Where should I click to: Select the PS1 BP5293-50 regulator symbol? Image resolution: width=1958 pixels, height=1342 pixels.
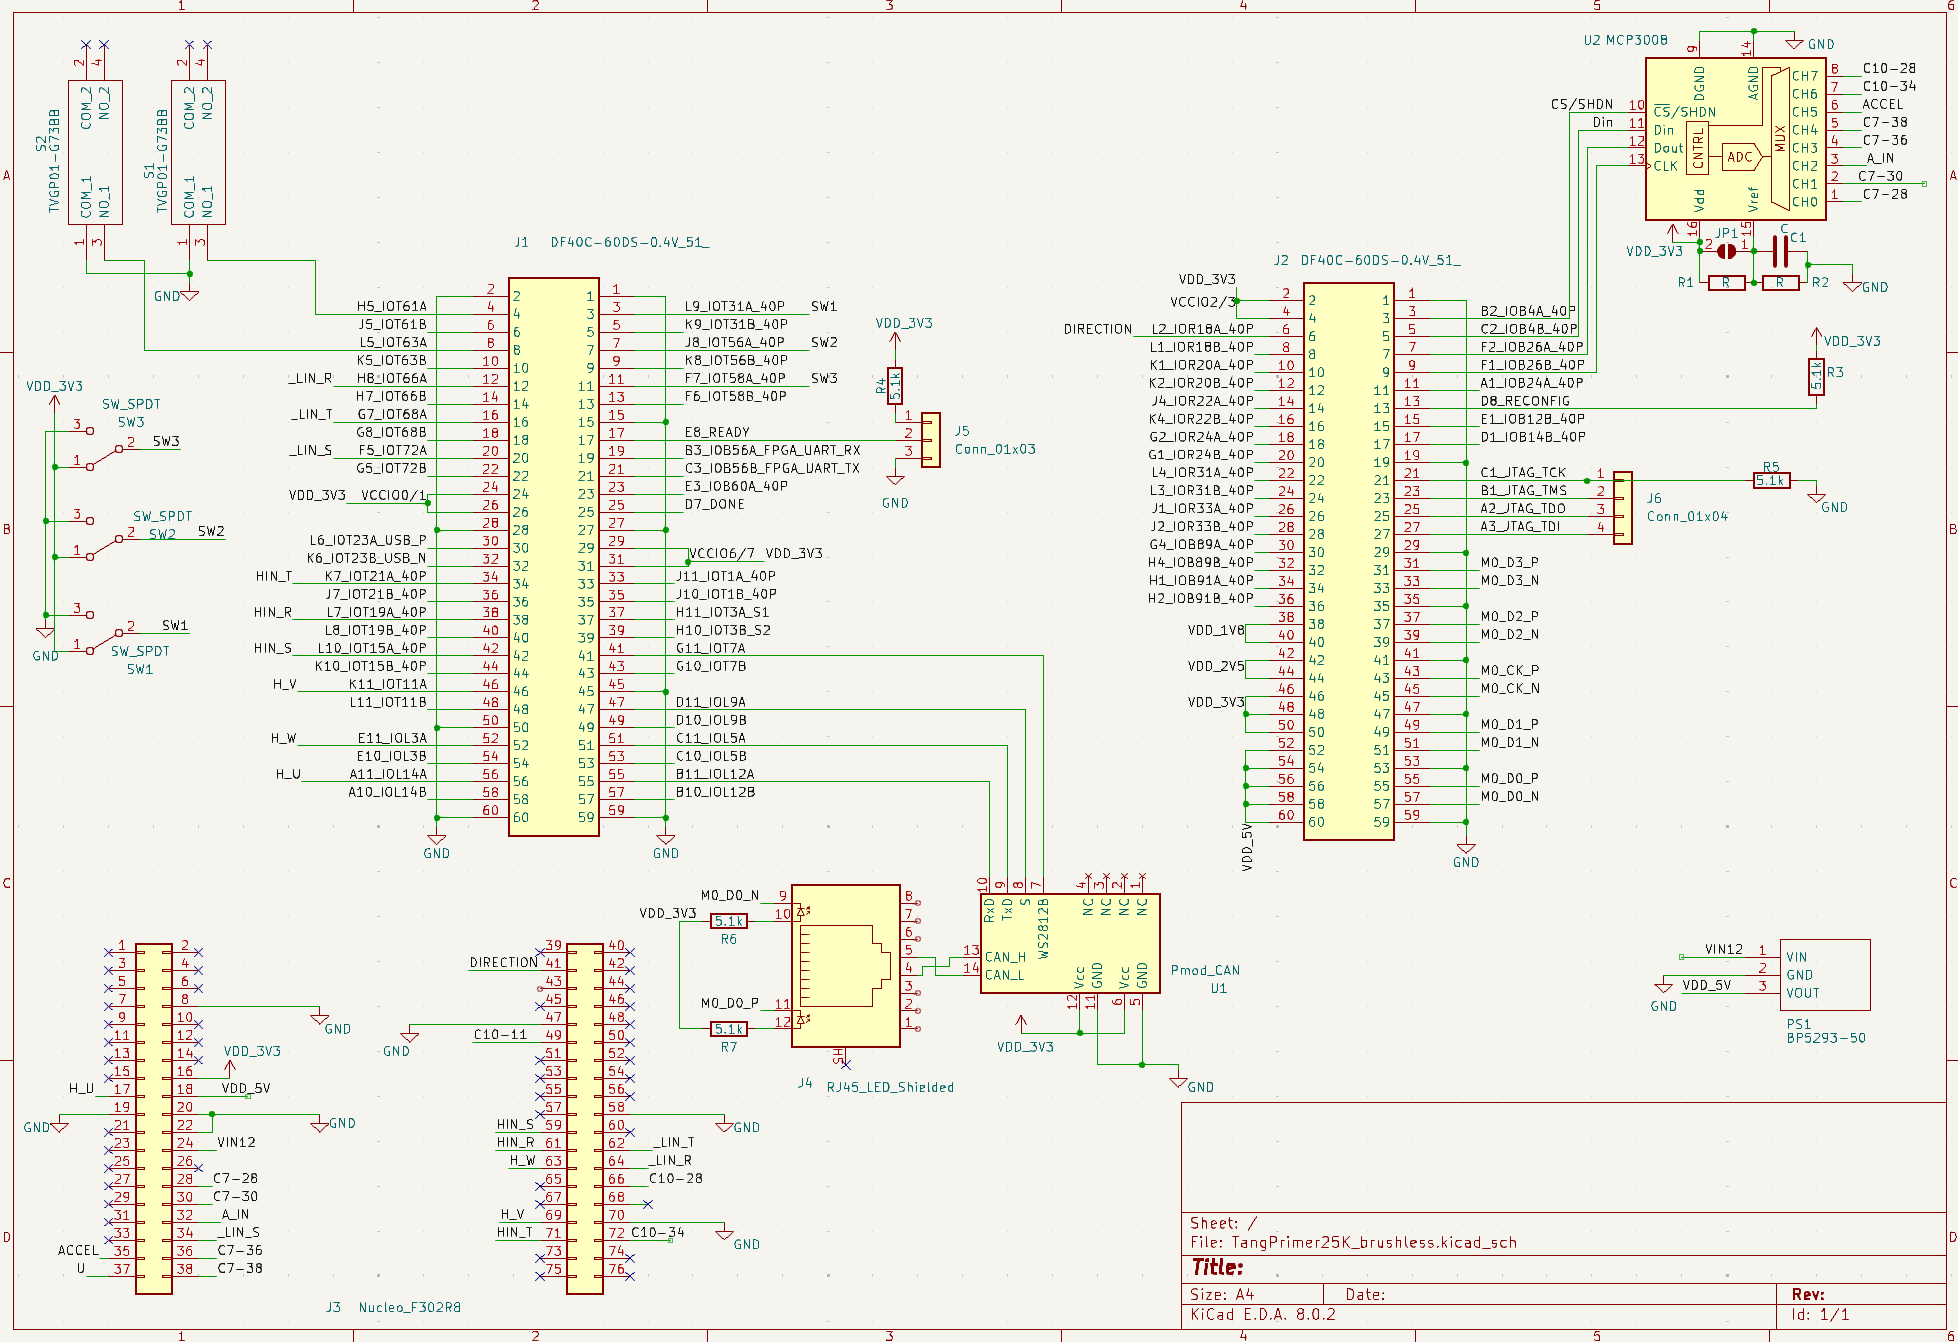click(x=1825, y=974)
